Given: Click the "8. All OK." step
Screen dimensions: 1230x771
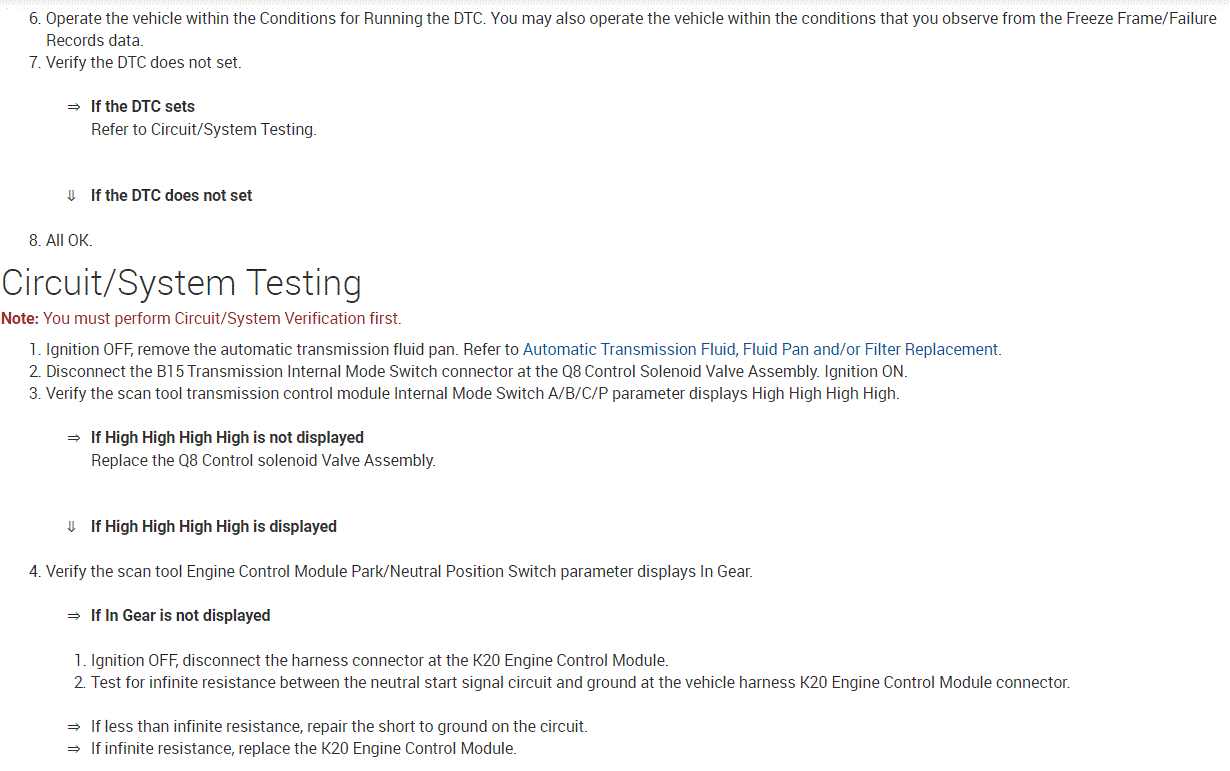Looking at the screenshot, I should 61,240.
